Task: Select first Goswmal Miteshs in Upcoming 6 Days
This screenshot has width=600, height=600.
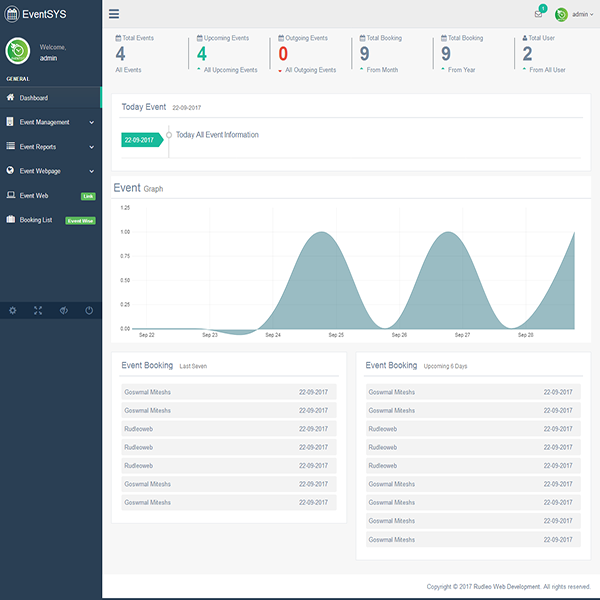Action: coord(473,392)
